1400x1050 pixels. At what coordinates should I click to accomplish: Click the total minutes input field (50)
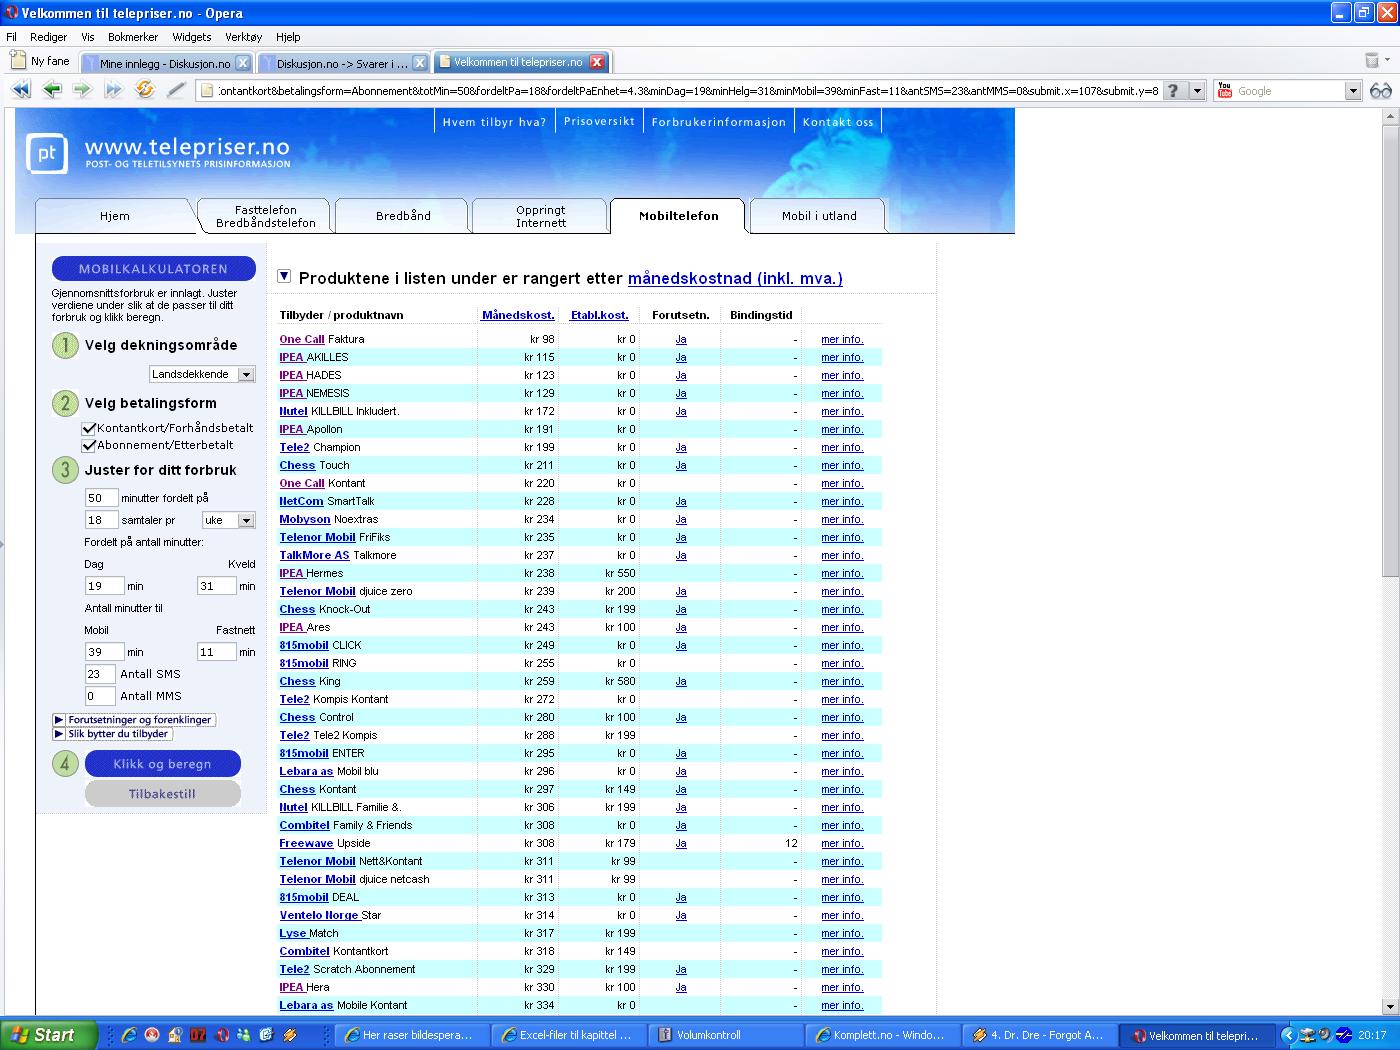pyautogui.click(x=100, y=498)
